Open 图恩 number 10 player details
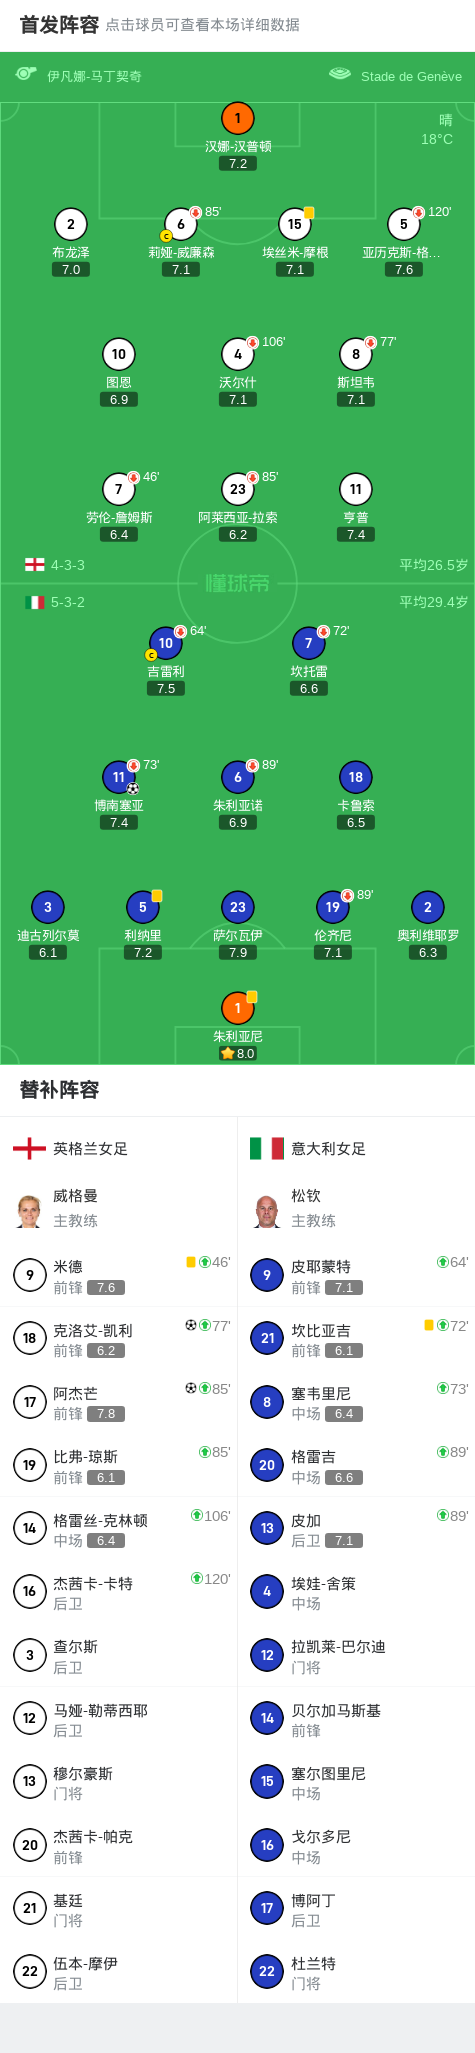 click(119, 354)
